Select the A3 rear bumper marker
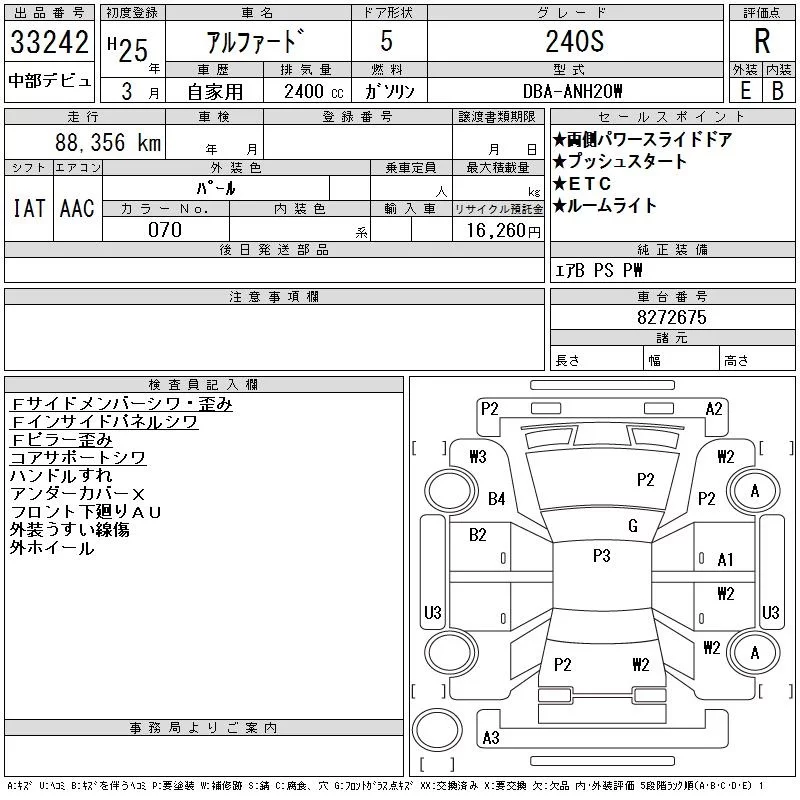Image resolution: width=800 pixels, height=800 pixels. (x=490, y=738)
